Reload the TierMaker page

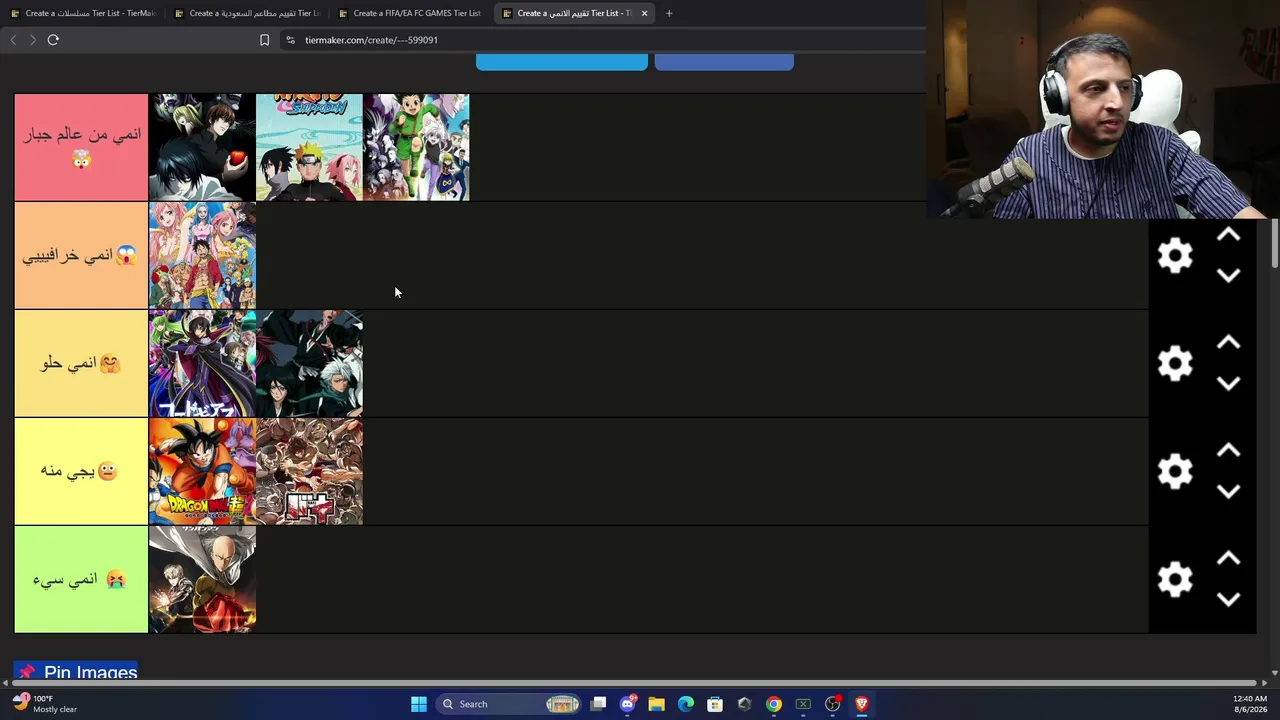point(53,40)
